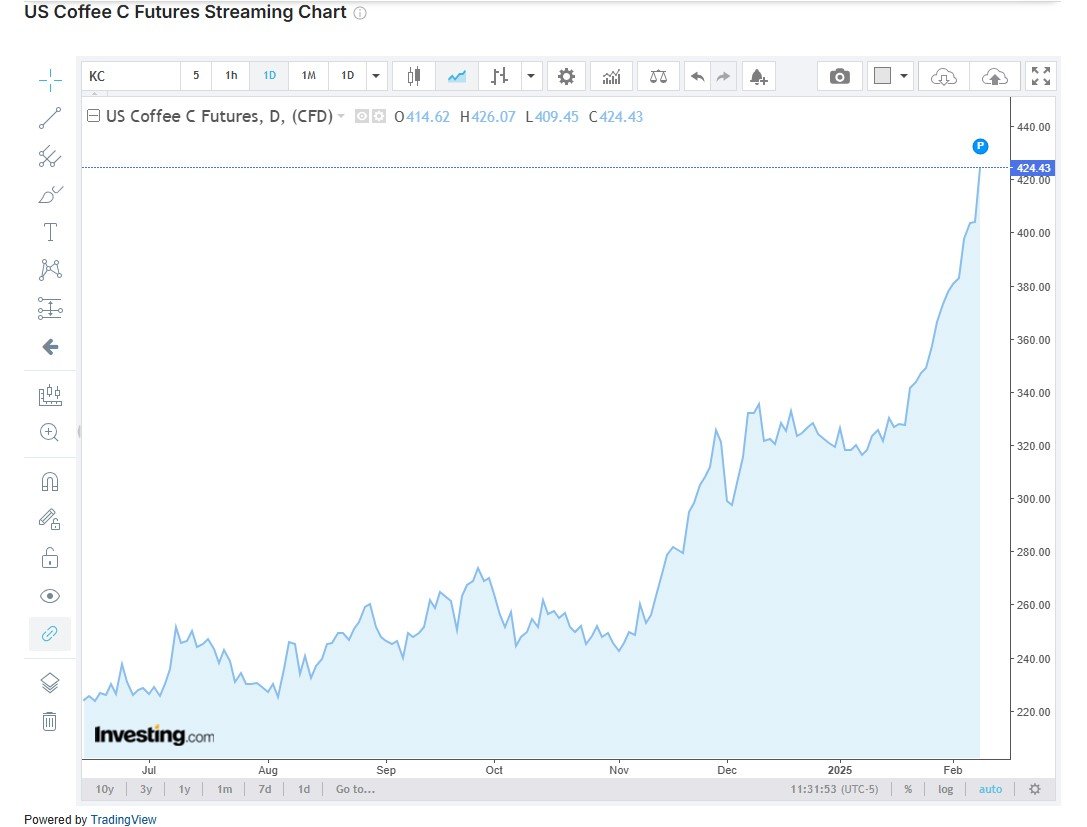Toggle log scale on price axis
This screenshot has width=1087, height=827.
945,789
